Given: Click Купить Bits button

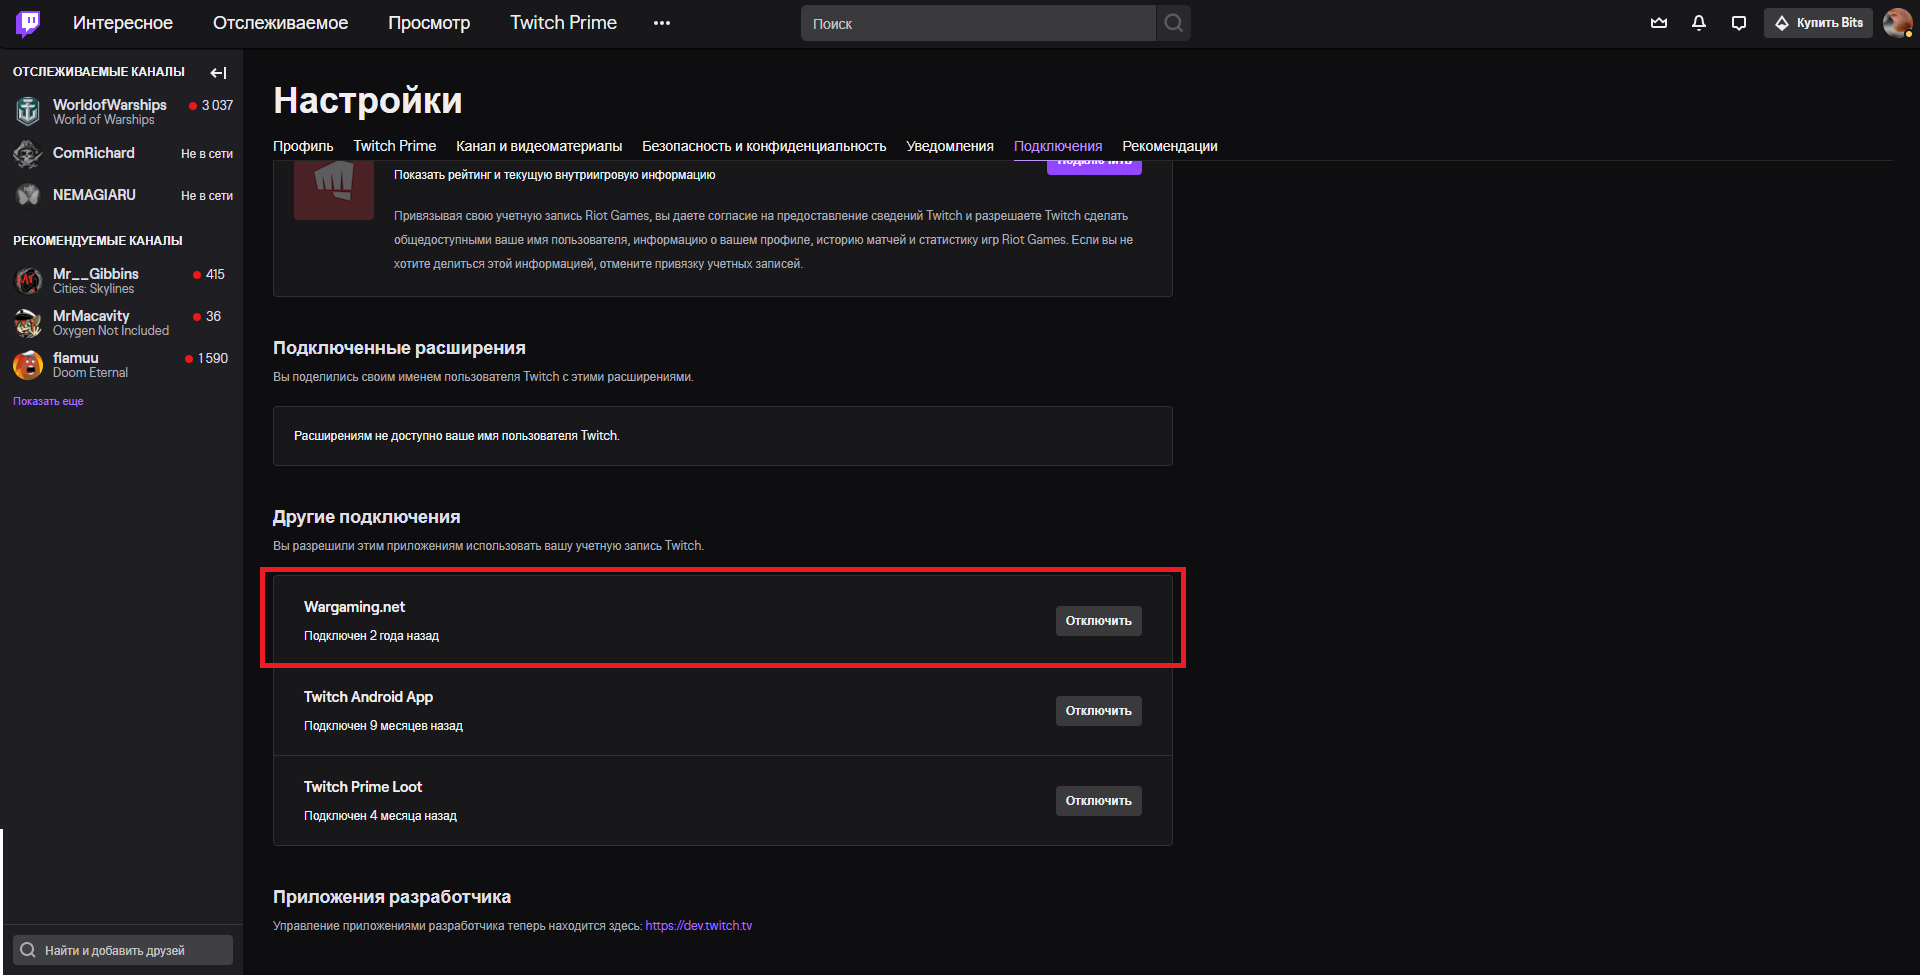Looking at the screenshot, I should pos(1818,23).
